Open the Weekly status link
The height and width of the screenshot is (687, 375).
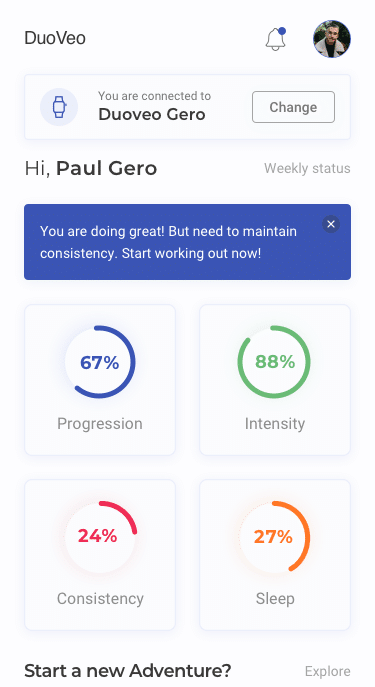[307, 168]
